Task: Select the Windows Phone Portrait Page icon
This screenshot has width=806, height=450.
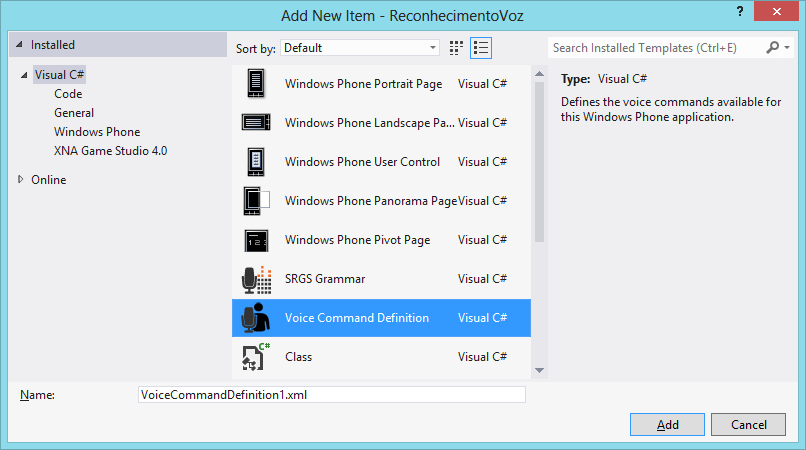Action: (x=256, y=83)
